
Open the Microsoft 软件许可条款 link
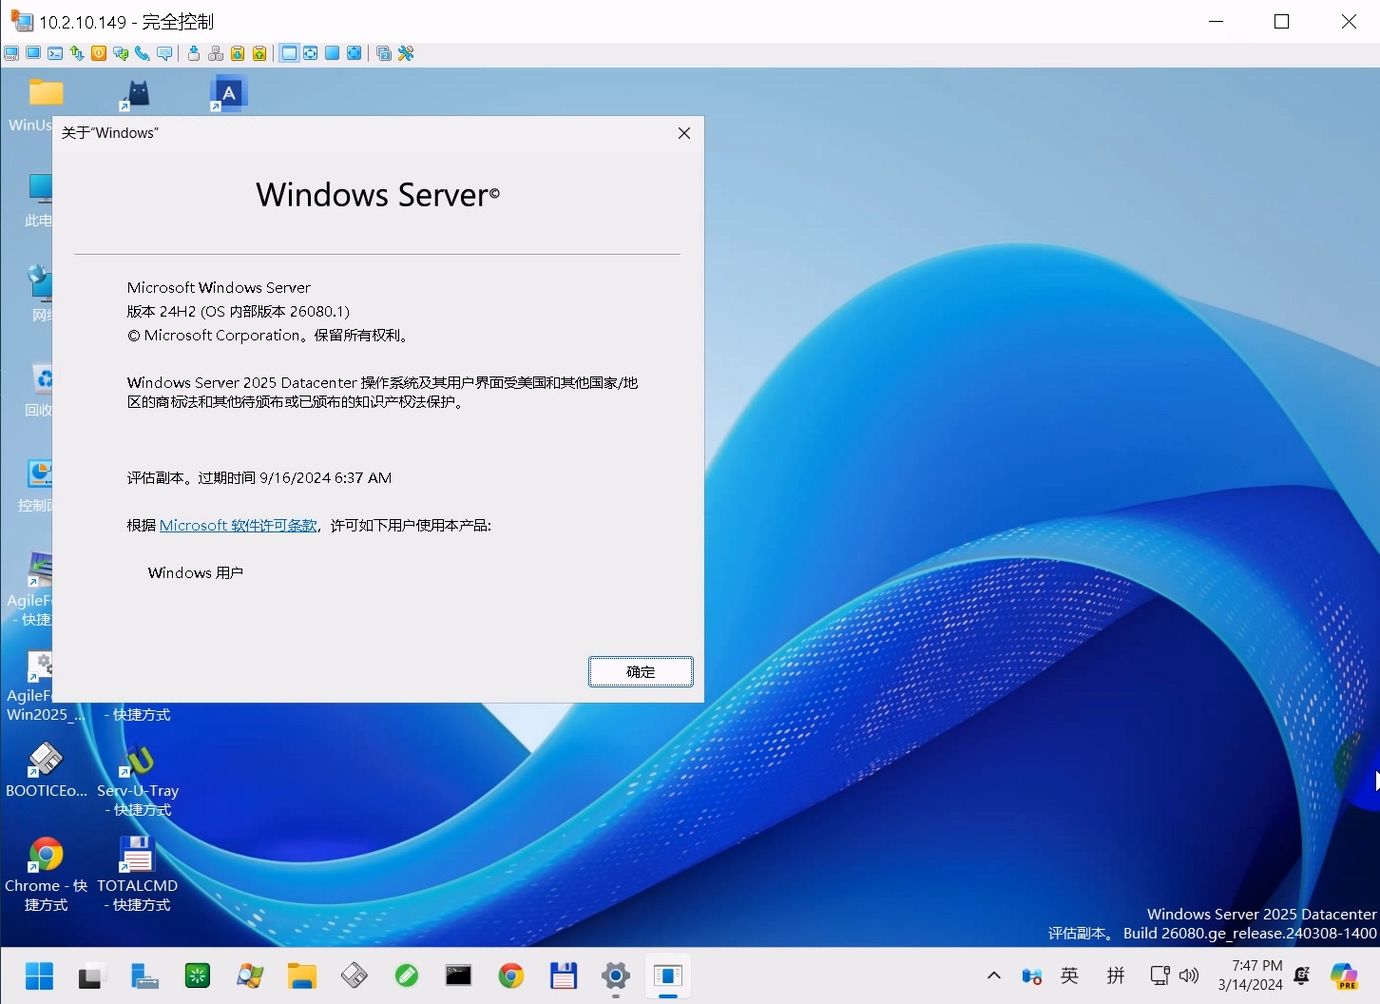(x=238, y=525)
